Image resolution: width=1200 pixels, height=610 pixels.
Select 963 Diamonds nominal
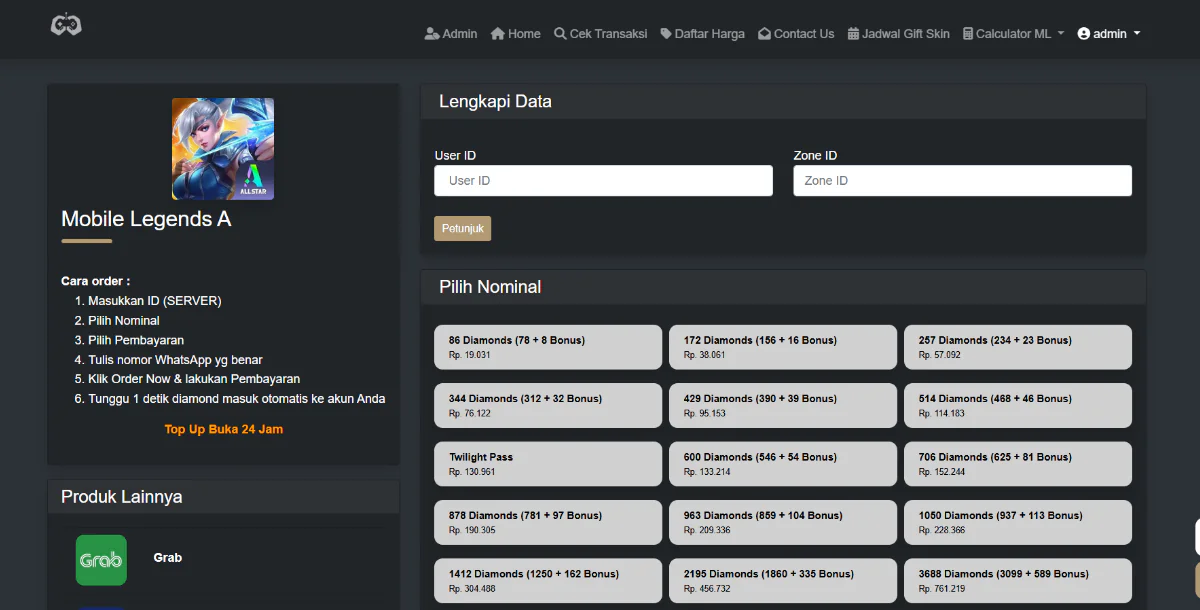click(x=783, y=522)
